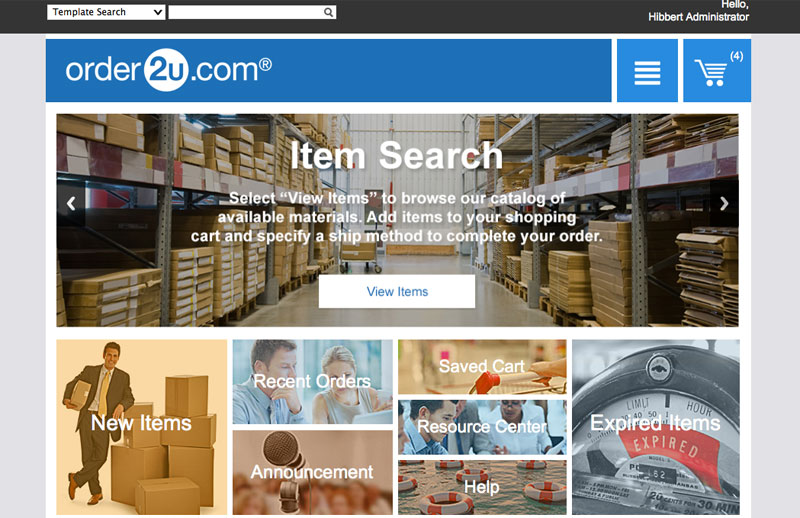Open the hamburger menu icon
Image resolution: width=800 pixels, height=518 pixels.
tap(647, 71)
